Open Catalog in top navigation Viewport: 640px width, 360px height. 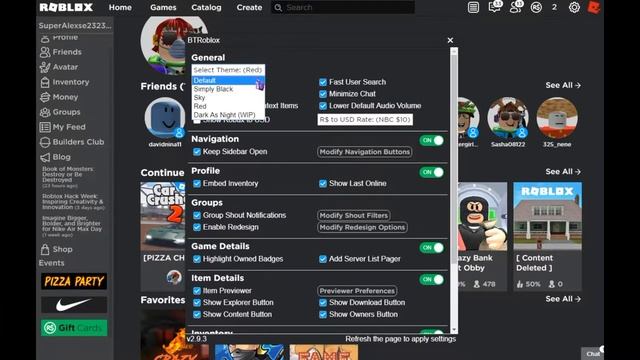(206, 7)
